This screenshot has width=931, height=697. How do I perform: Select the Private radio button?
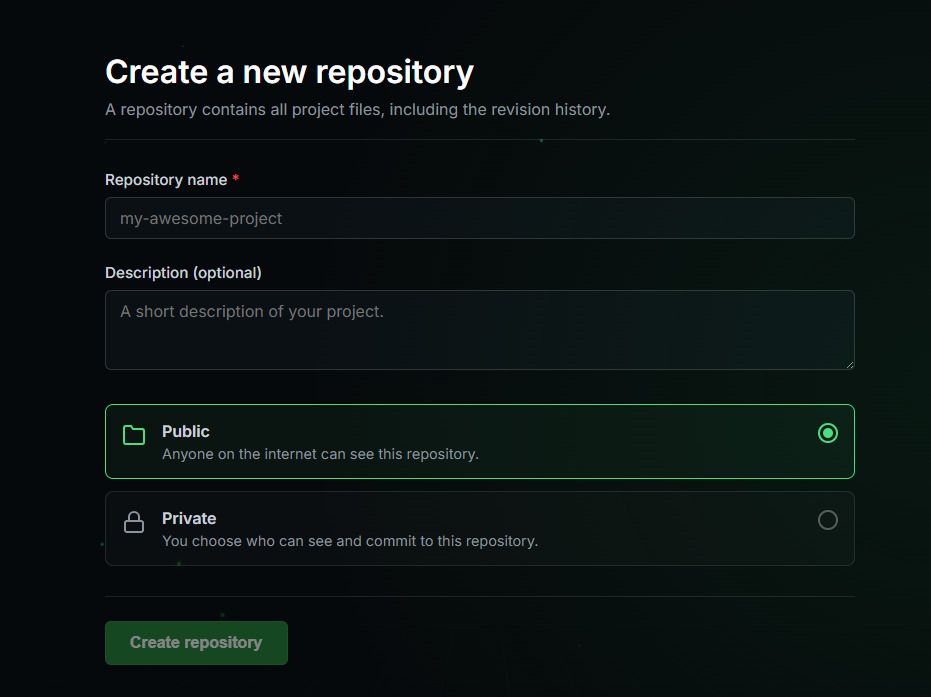pos(828,520)
